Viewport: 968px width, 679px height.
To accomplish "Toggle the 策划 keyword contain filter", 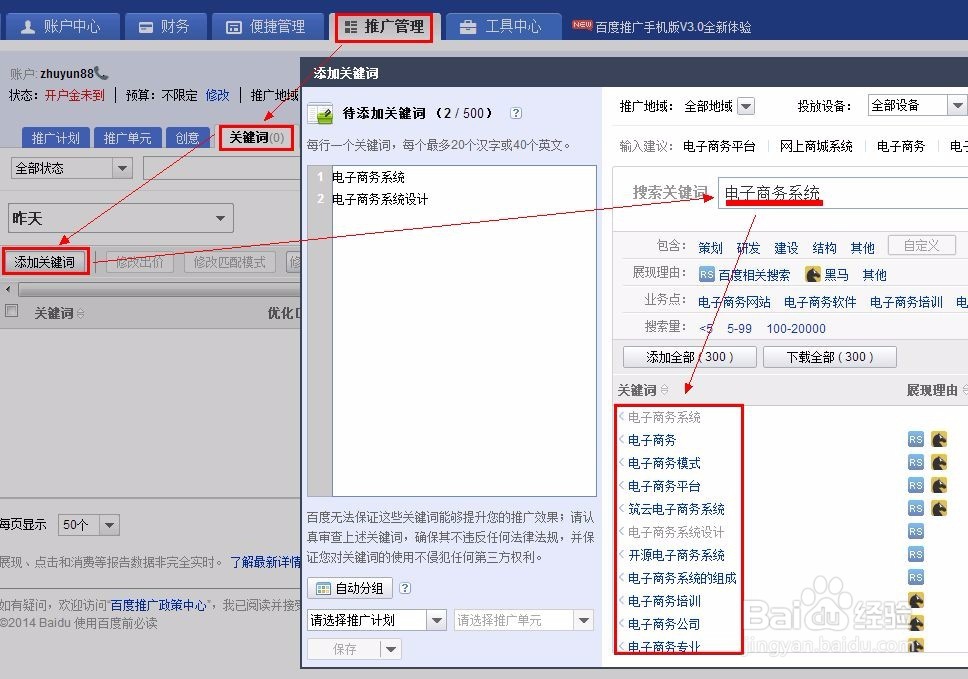I will coord(711,246).
